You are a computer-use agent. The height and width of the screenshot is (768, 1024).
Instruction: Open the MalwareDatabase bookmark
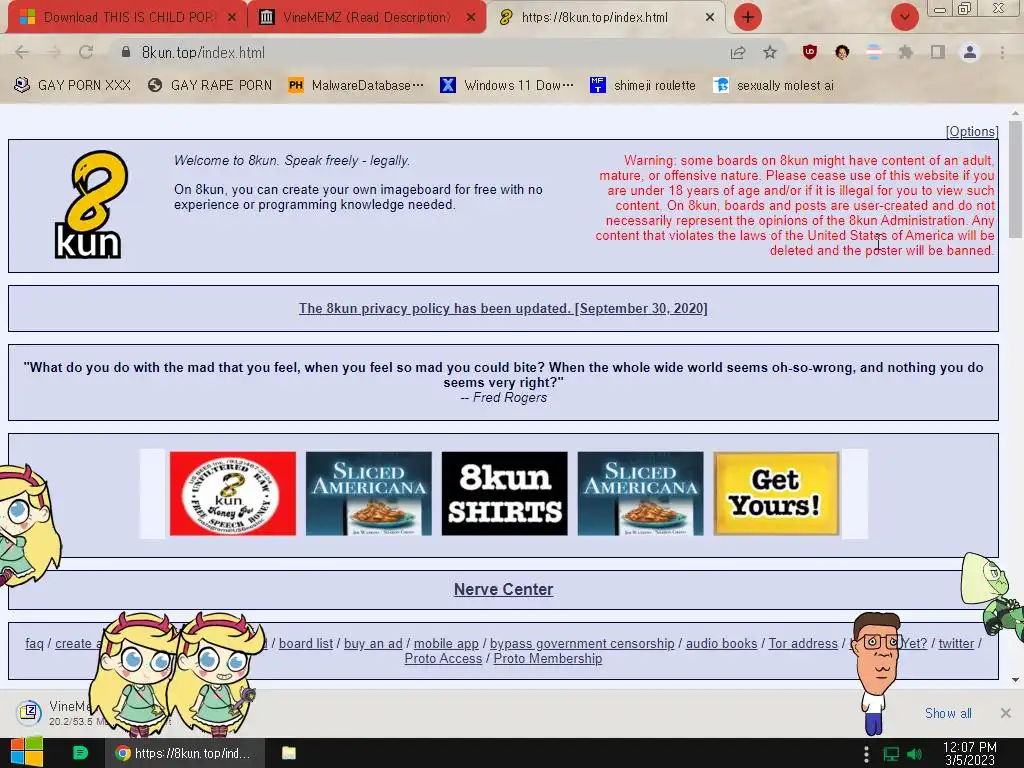coord(356,85)
